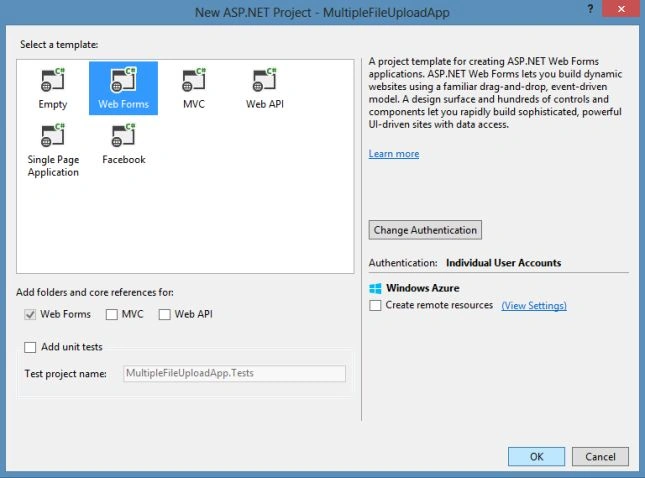The width and height of the screenshot is (645, 478).
Task: Open the help question mark button
Action: [x=590, y=9]
